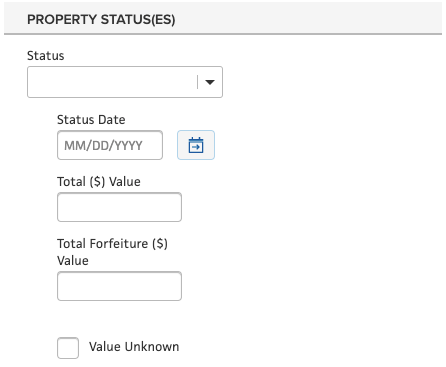Click the MM/DD/YYYY placeholder text
Viewport: 446px width, 367px height.
[103, 145]
